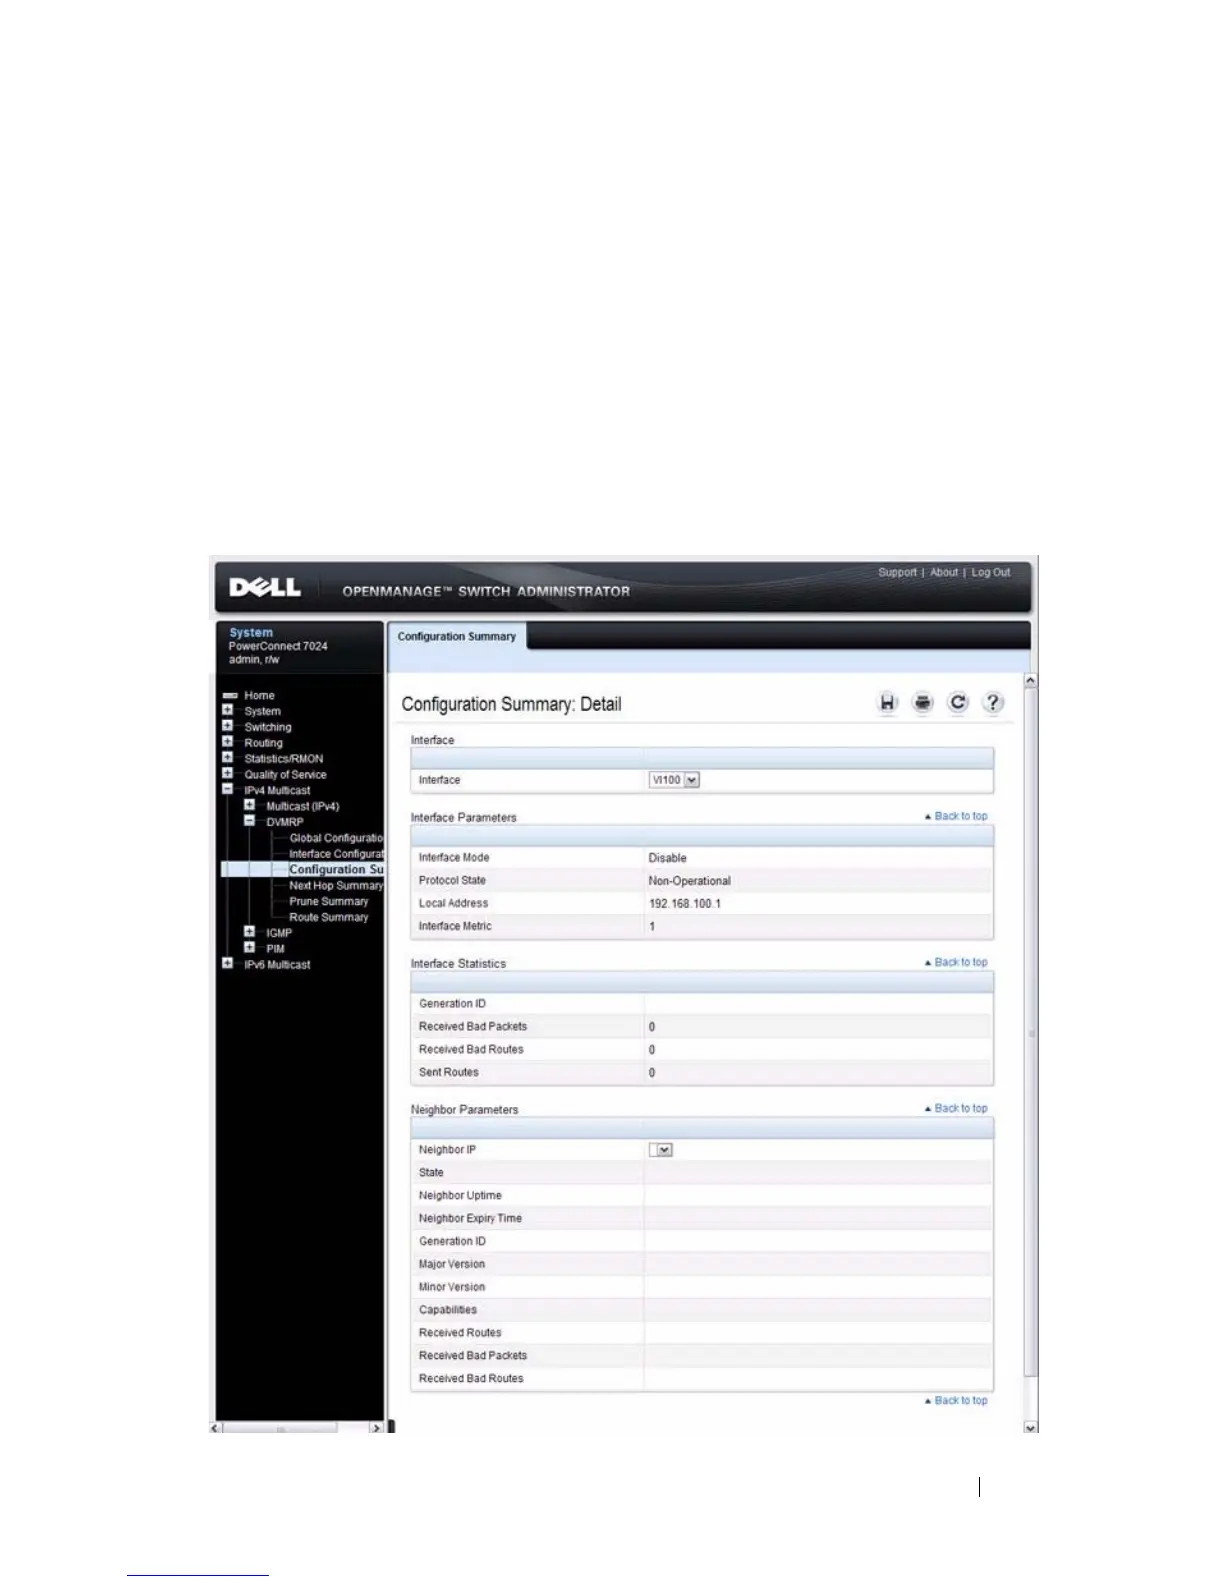Open Next Hop Summary under DVMRP
Viewport: 1224px width, 1584px height.
tap(336, 886)
